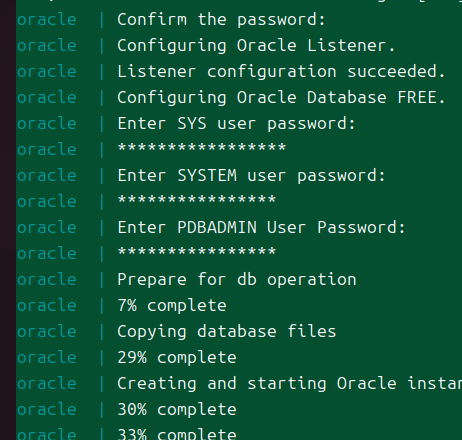Image resolution: width=462 pixels, height=440 pixels.
Task: Click the '29% complete' line
Action: pyautogui.click(x=177, y=358)
